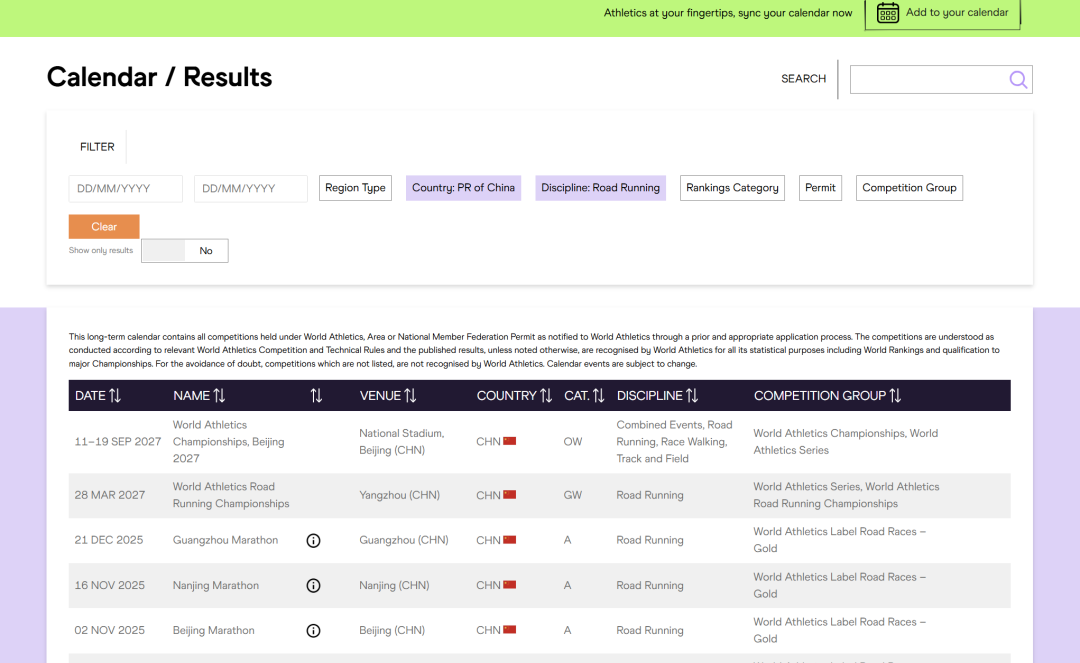This screenshot has height=663, width=1080.
Task: Open the Country: PR of China filter
Action: 464,188
